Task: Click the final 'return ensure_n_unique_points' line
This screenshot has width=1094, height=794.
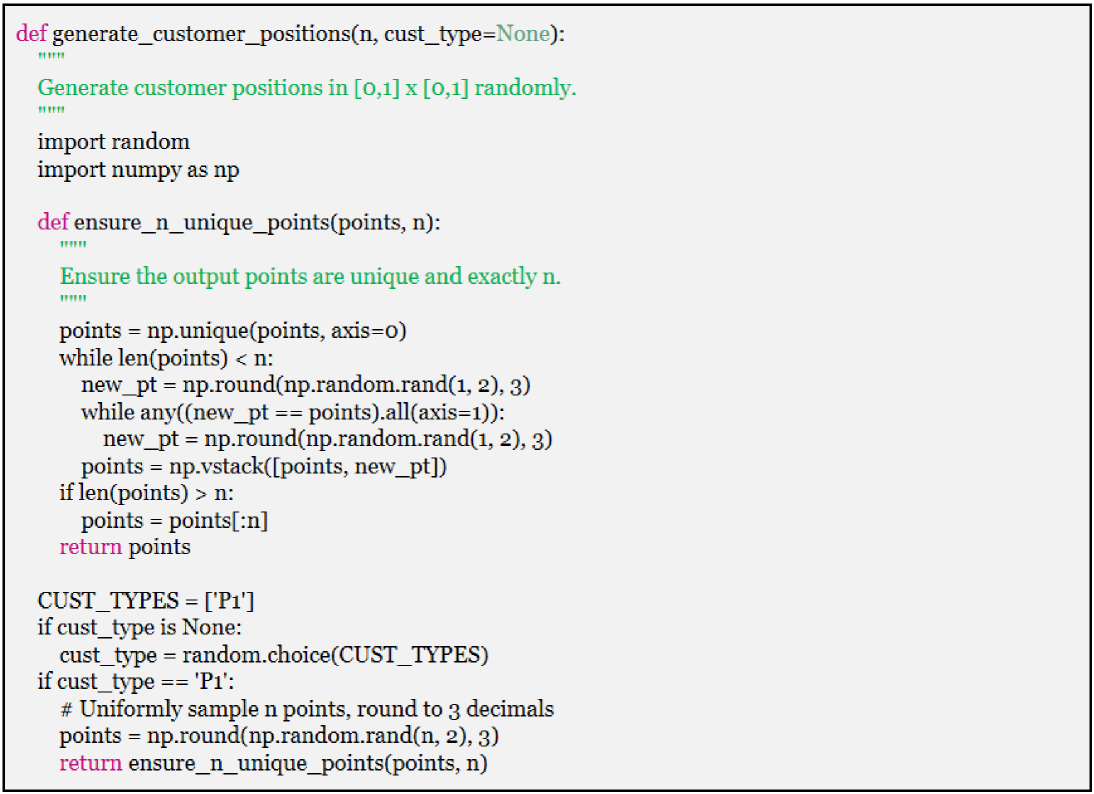Action: point(273,763)
